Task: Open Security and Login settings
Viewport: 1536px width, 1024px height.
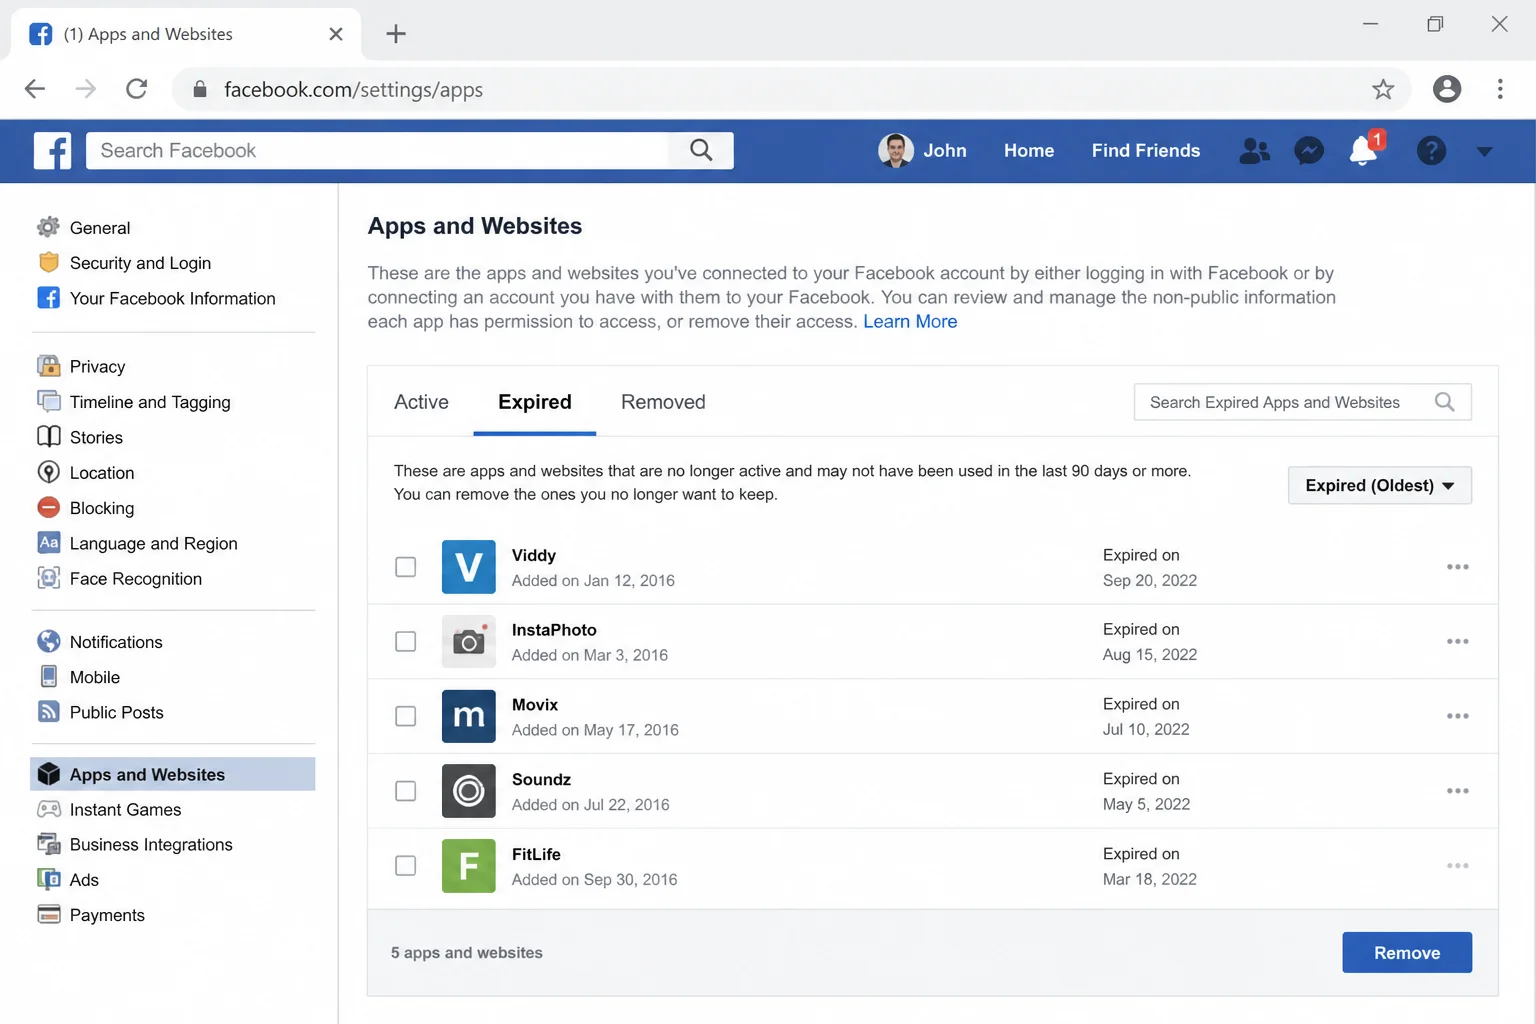Action: click(x=140, y=263)
